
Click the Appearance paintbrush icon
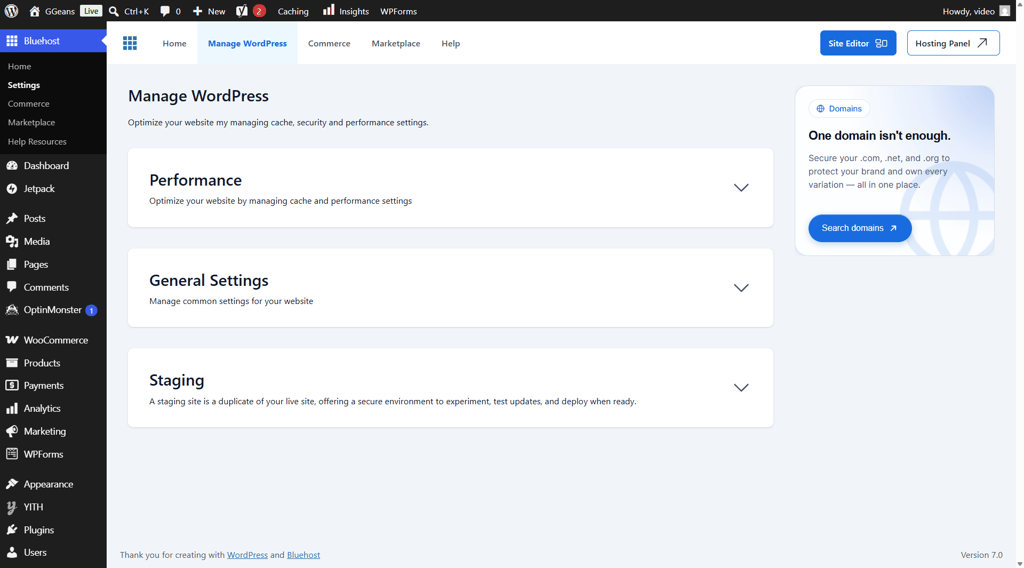(12, 484)
